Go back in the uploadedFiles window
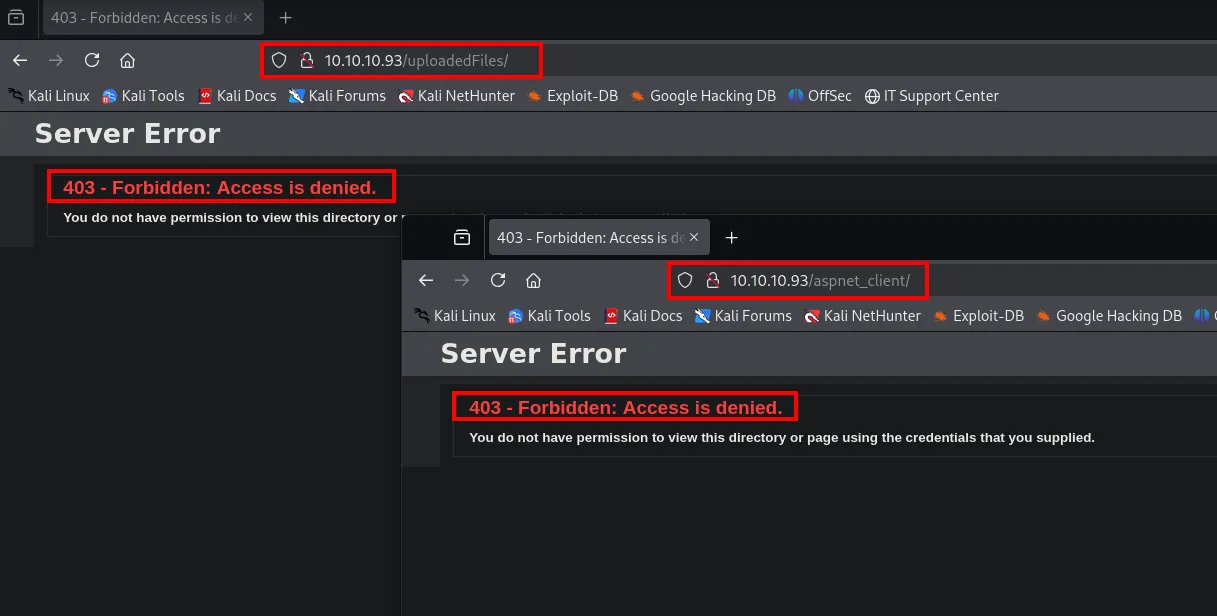 pyautogui.click(x=20, y=60)
